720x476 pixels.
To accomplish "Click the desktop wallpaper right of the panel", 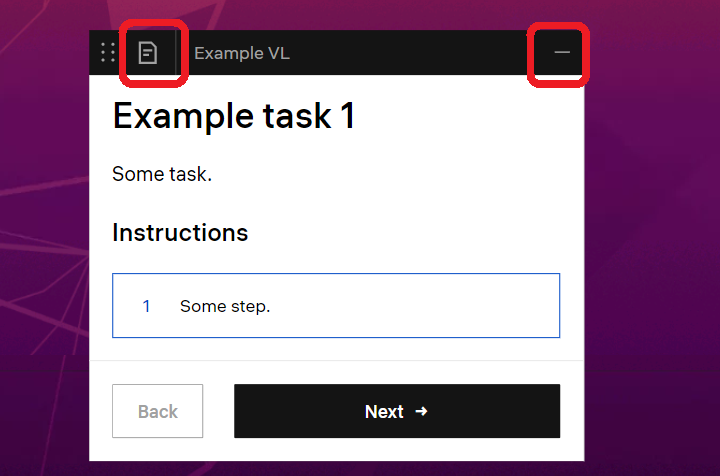I will click(652, 250).
